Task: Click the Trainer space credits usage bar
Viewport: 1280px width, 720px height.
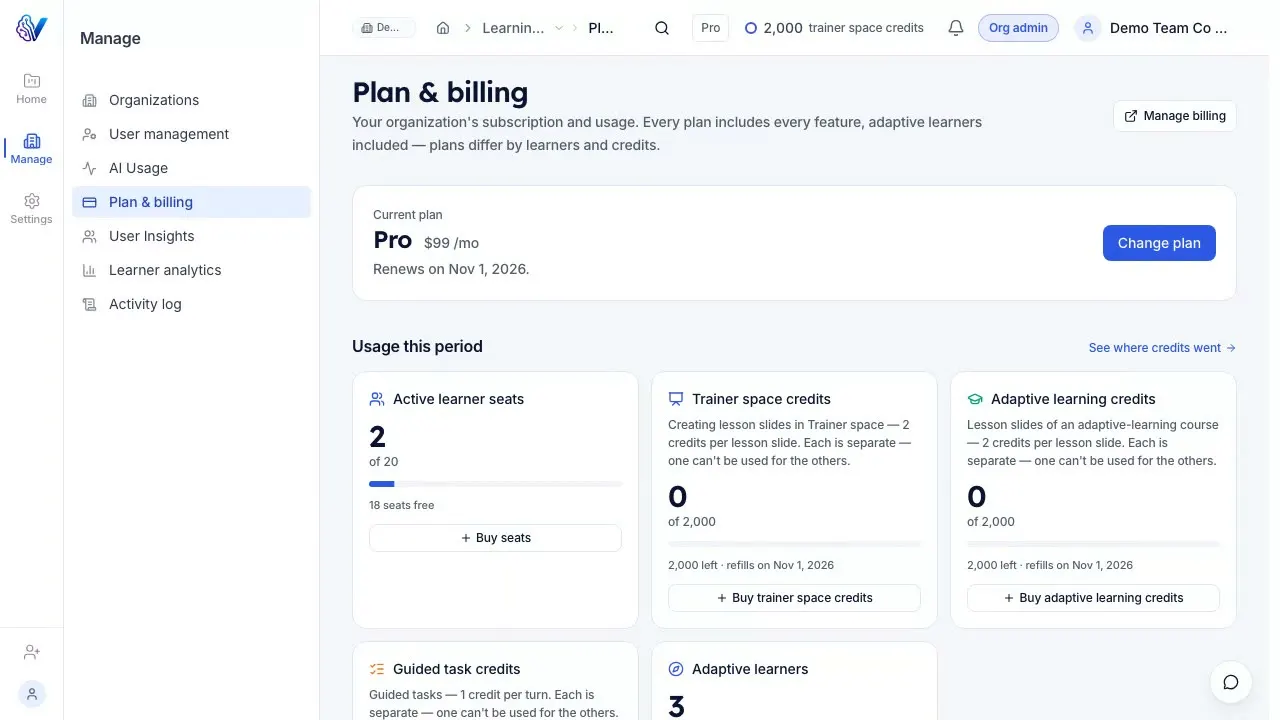Action: point(794,544)
